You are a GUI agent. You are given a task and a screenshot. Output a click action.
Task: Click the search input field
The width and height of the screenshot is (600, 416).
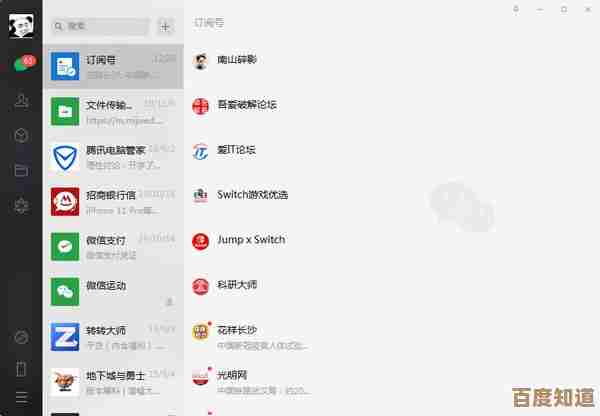coord(100,26)
